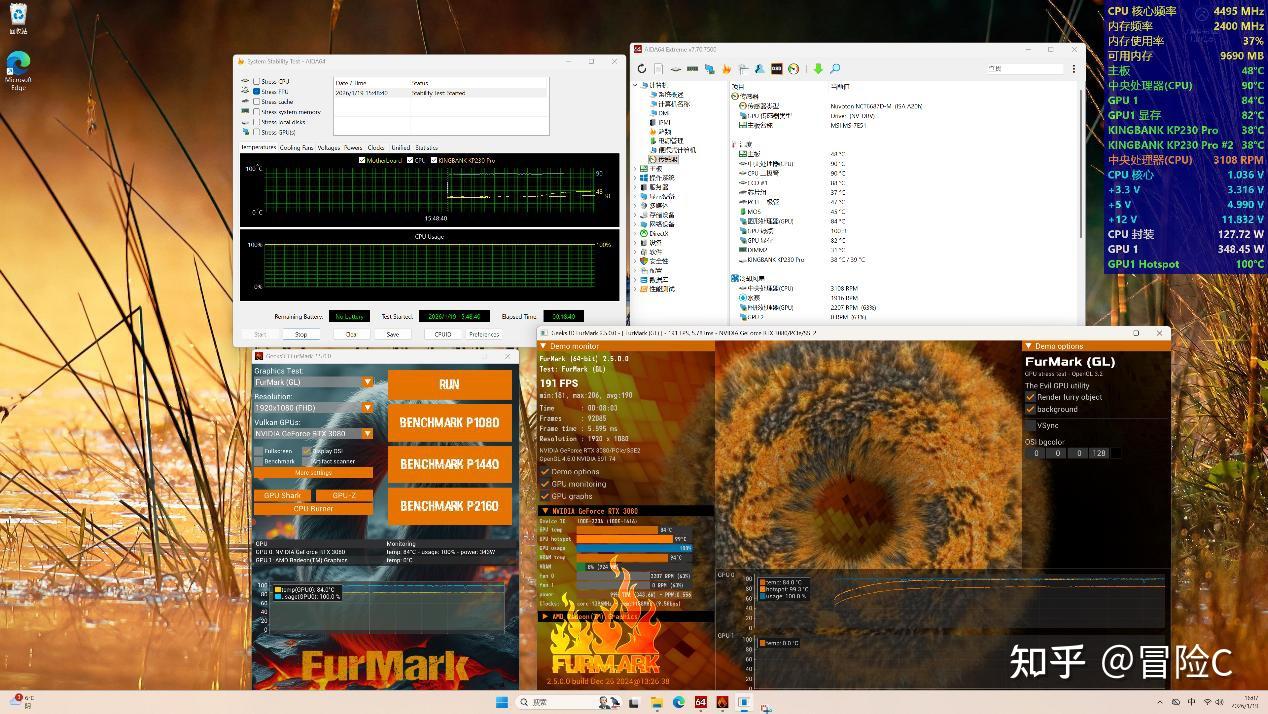Toggle the Stress FPU checkbox

pyautogui.click(x=257, y=91)
